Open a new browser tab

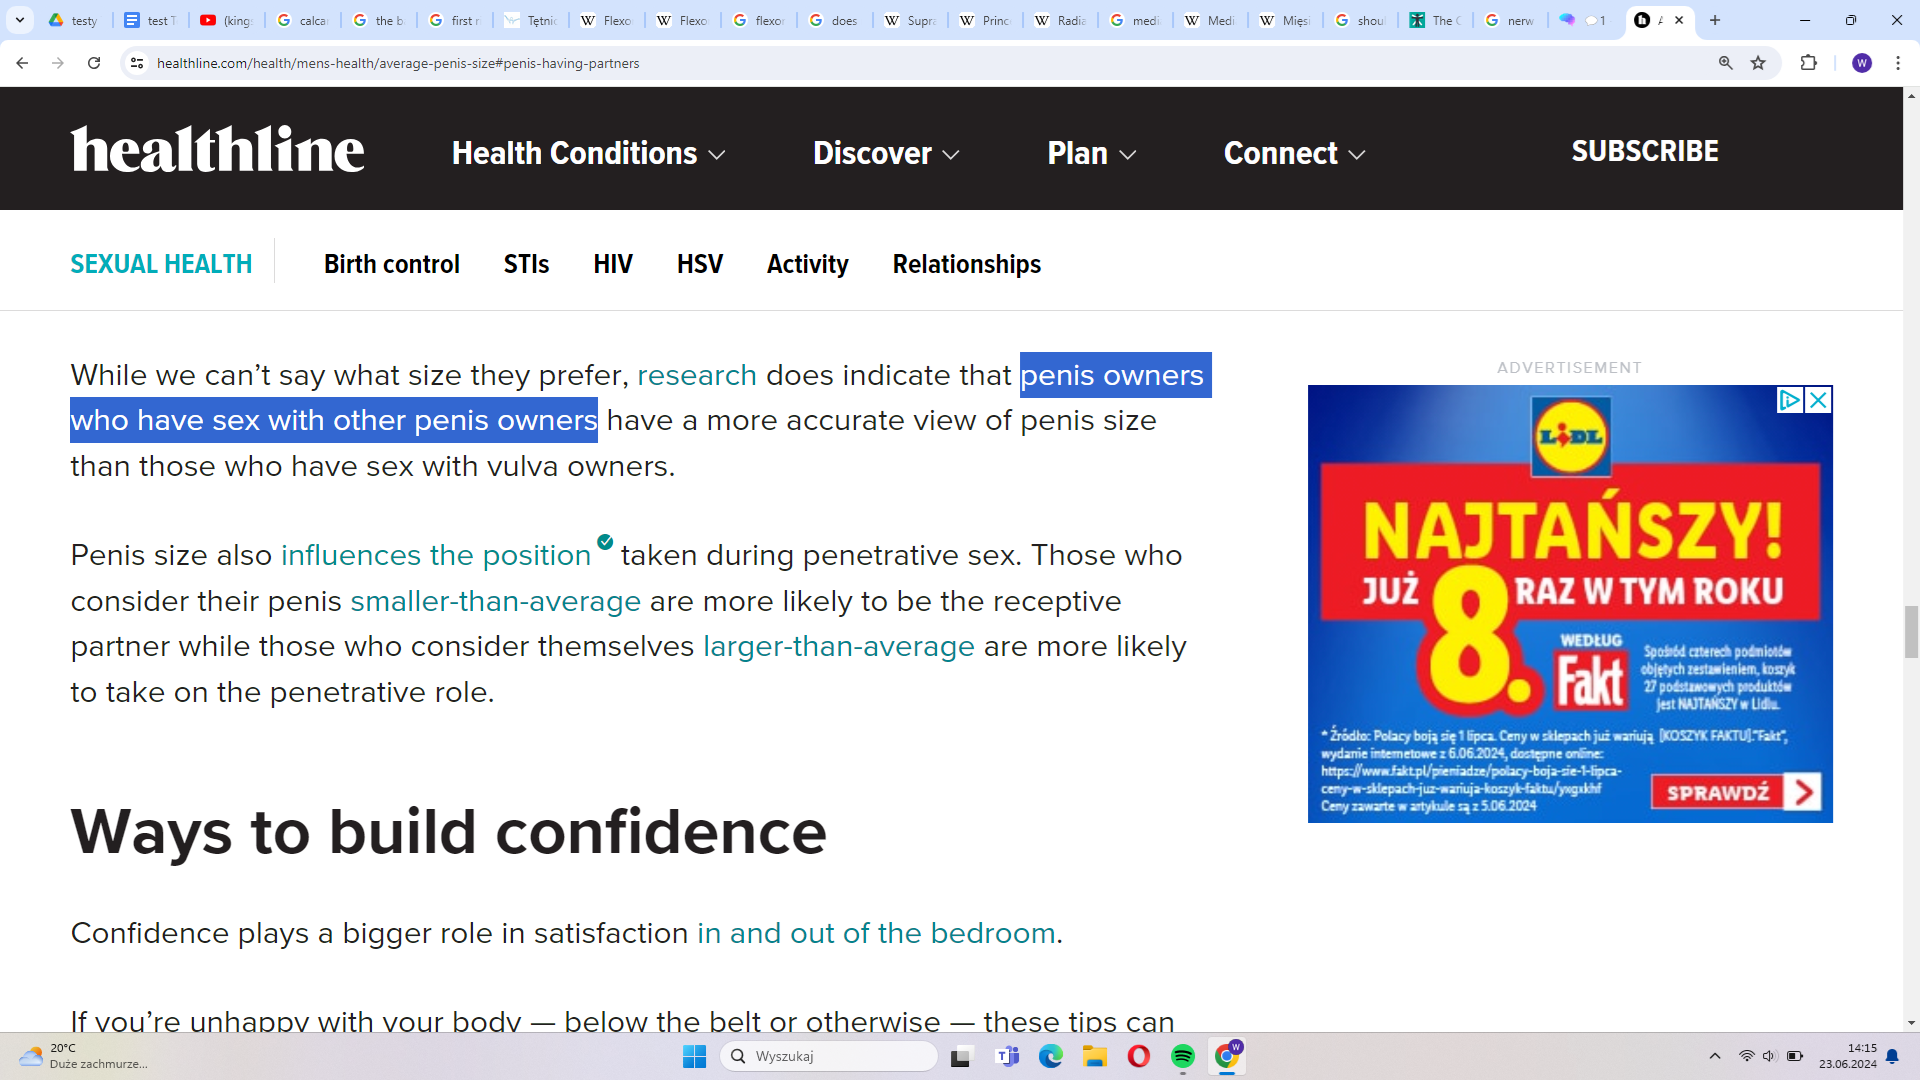(x=1715, y=20)
